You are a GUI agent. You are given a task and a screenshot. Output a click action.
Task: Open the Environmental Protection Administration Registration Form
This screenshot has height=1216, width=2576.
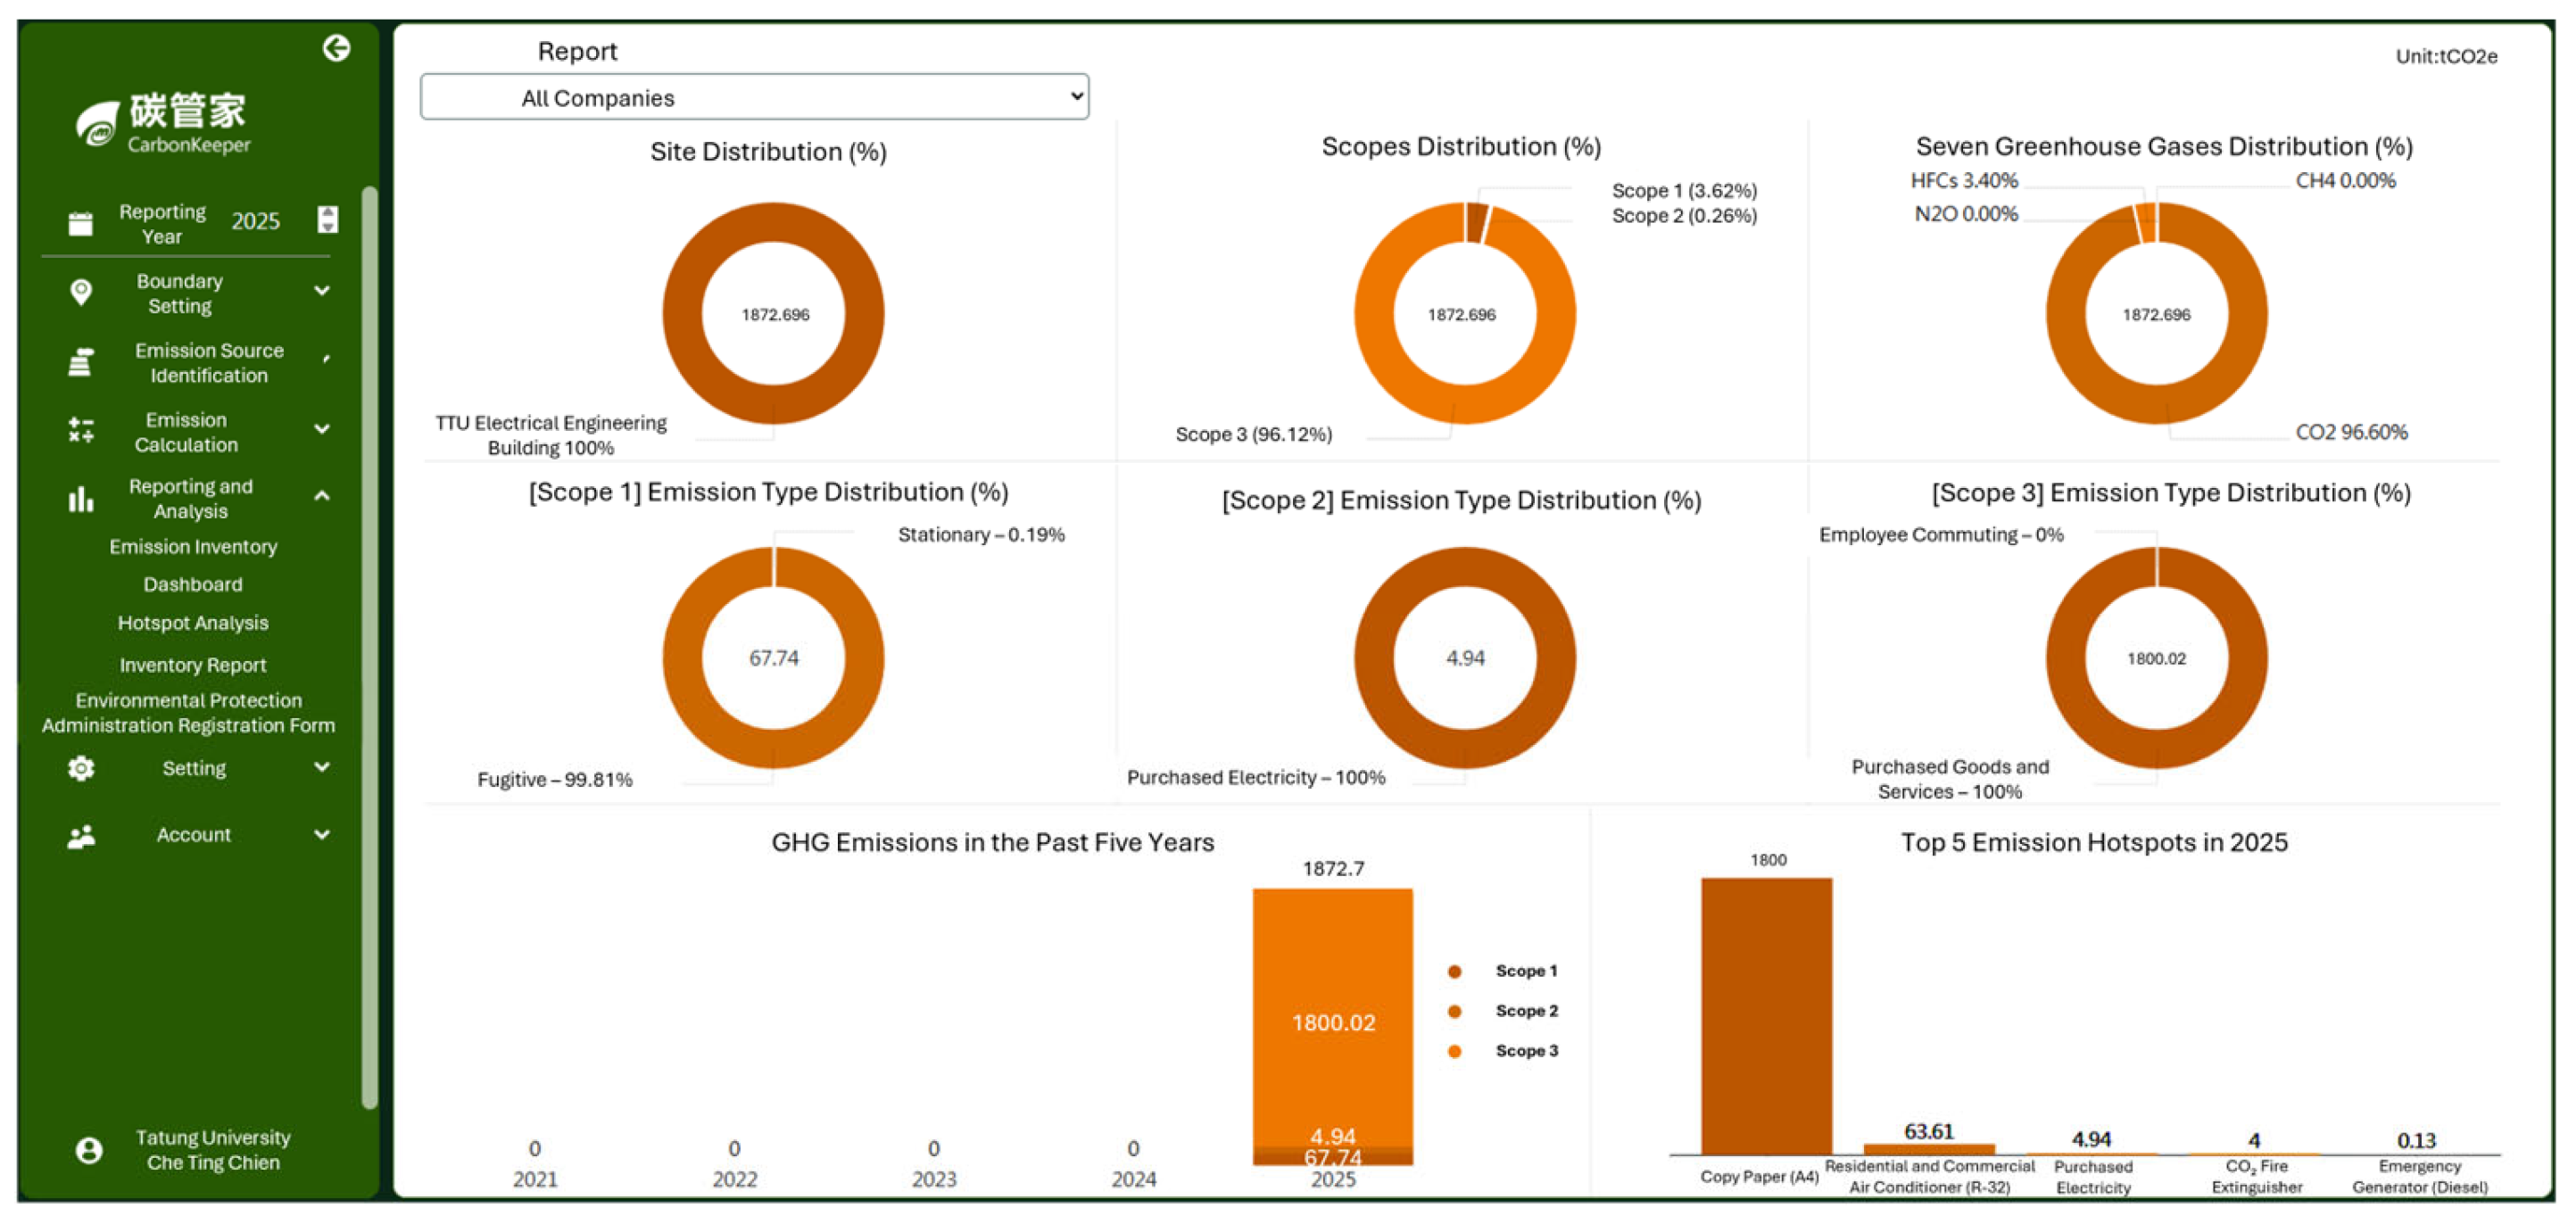click(x=188, y=713)
